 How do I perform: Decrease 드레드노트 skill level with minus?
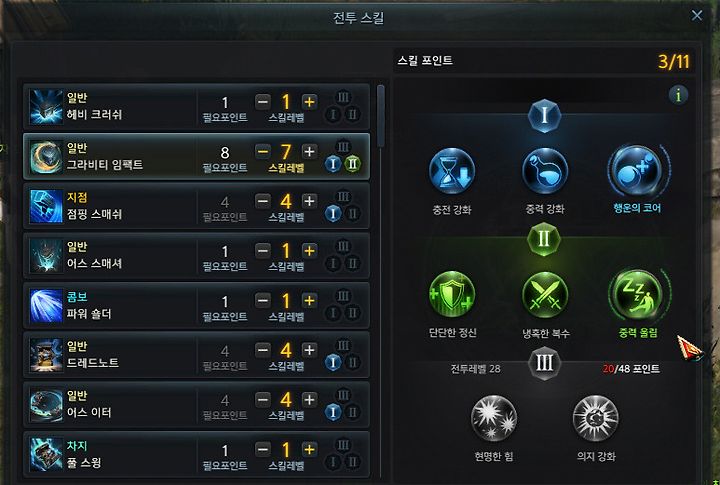pos(263,350)
